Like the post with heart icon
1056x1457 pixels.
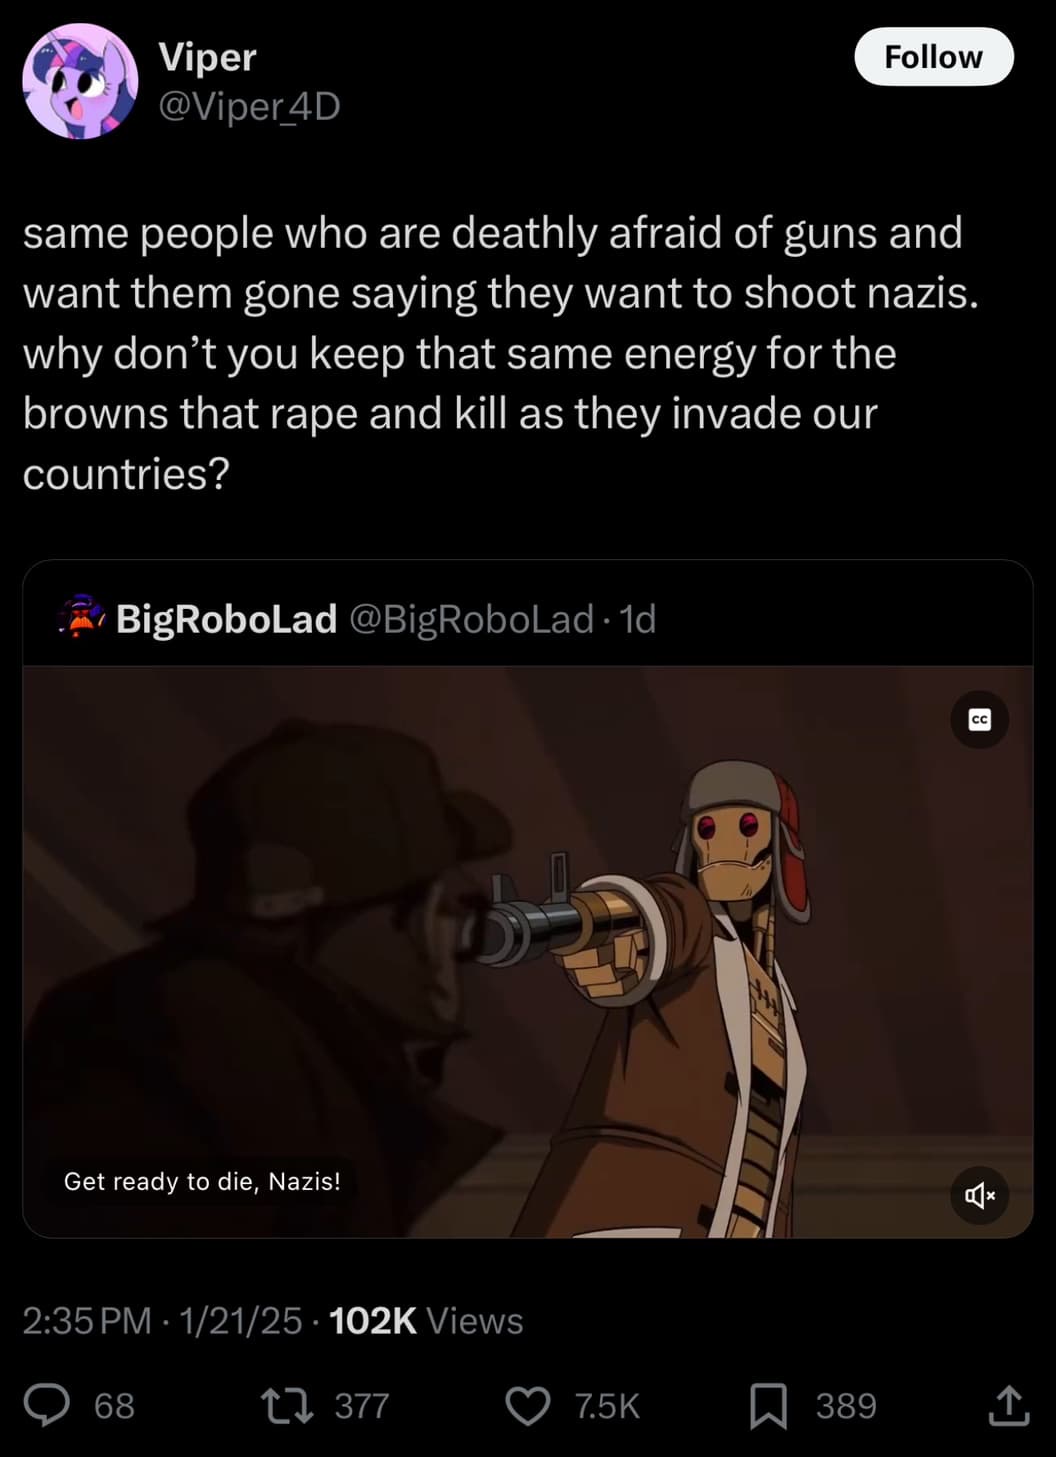(528, 1405)
